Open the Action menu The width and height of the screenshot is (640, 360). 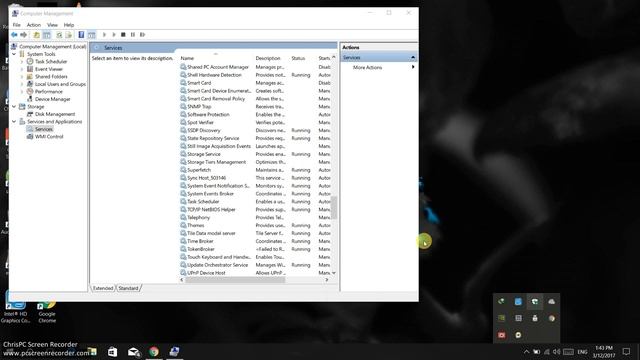(34, 25)
